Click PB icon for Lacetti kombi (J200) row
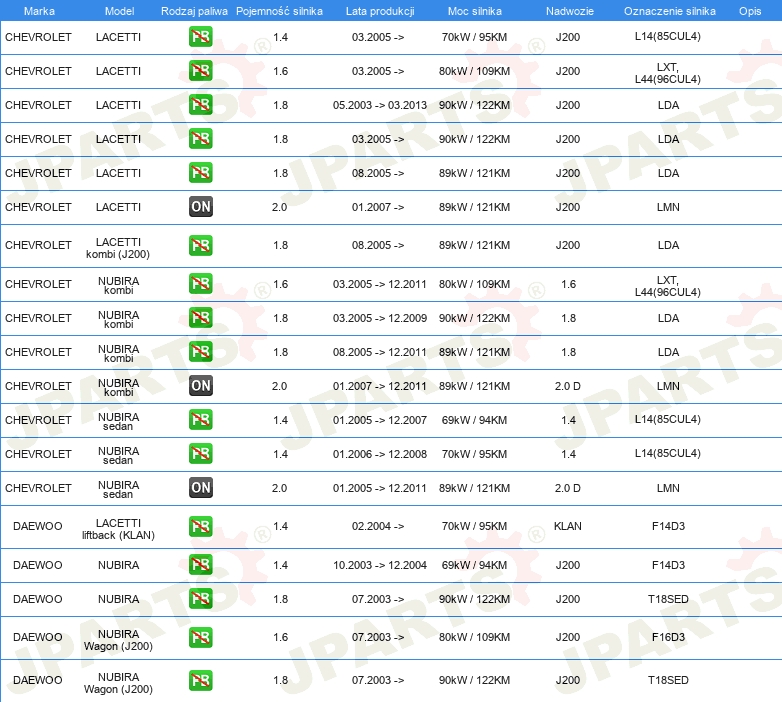The height and width of the screenshot is (702, 782). tap(200, 245)
